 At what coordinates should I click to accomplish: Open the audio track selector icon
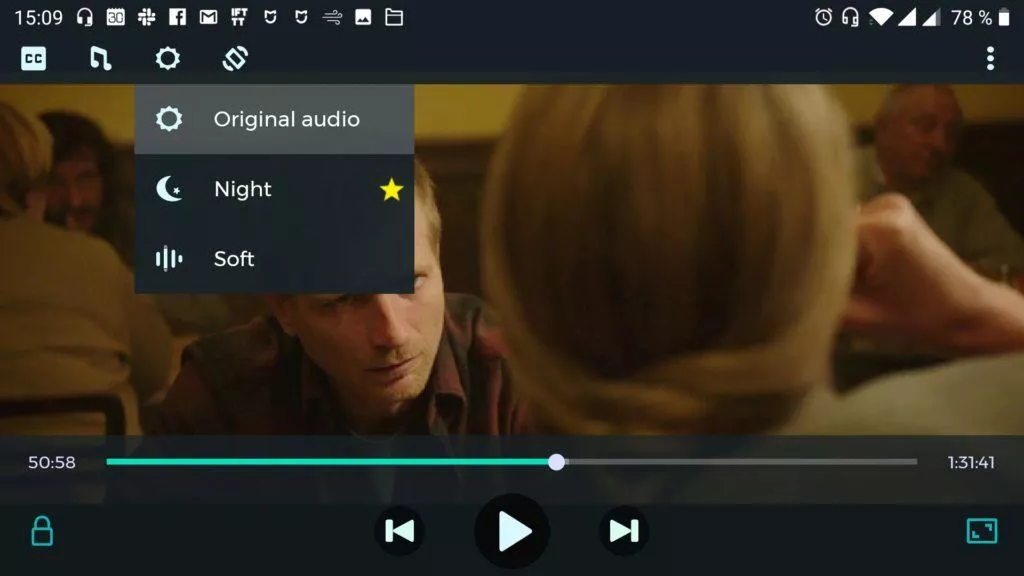tap(100, 59)
